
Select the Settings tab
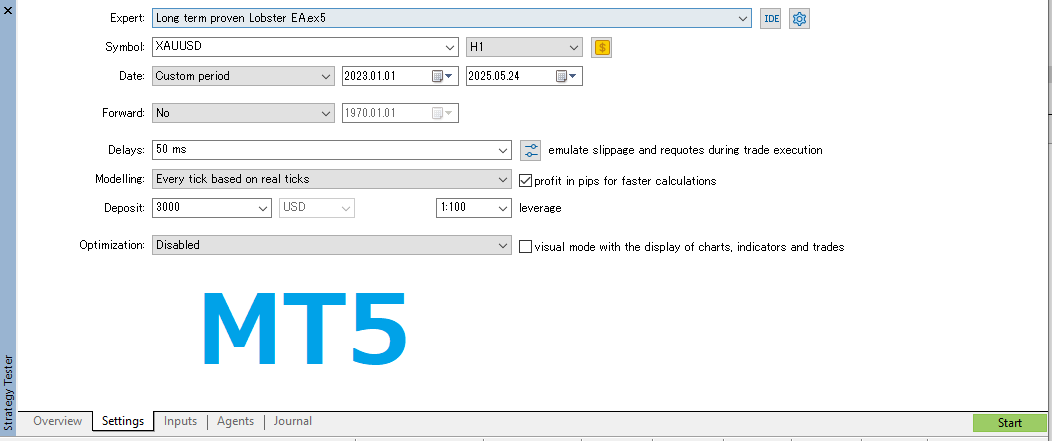(123, 421)
